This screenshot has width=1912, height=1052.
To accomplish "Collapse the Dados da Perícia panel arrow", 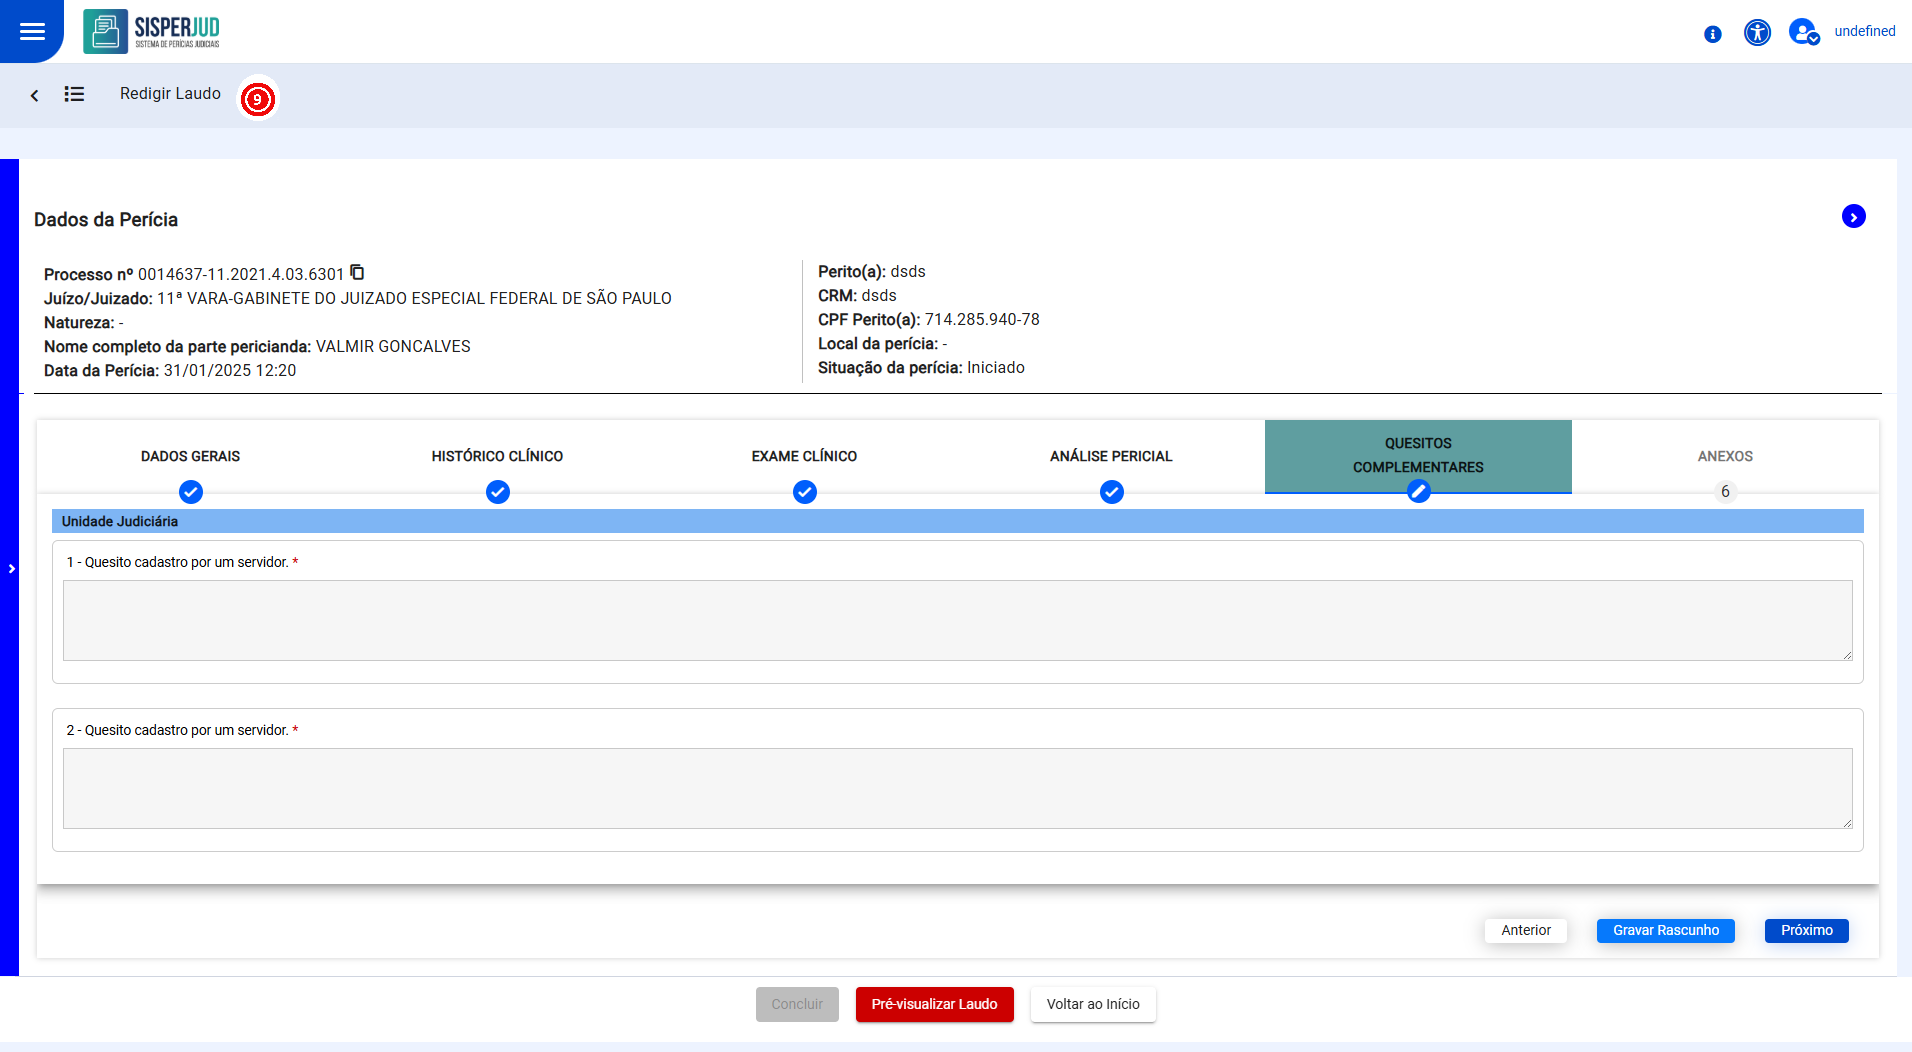I will pyautogui.click(x=1853, y=216).
